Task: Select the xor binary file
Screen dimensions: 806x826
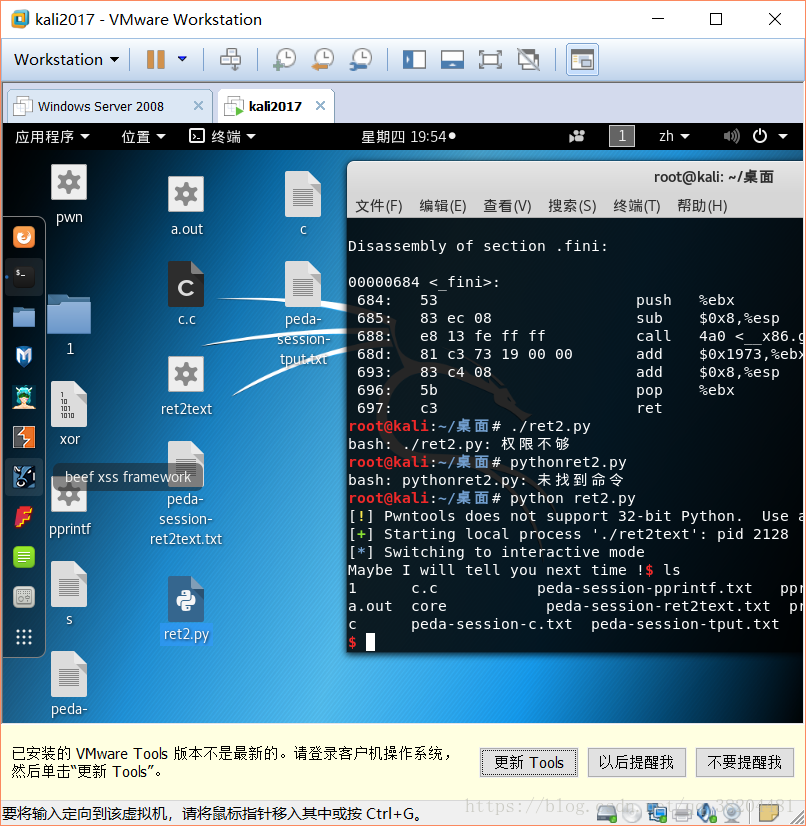Action: coord(69,413)
